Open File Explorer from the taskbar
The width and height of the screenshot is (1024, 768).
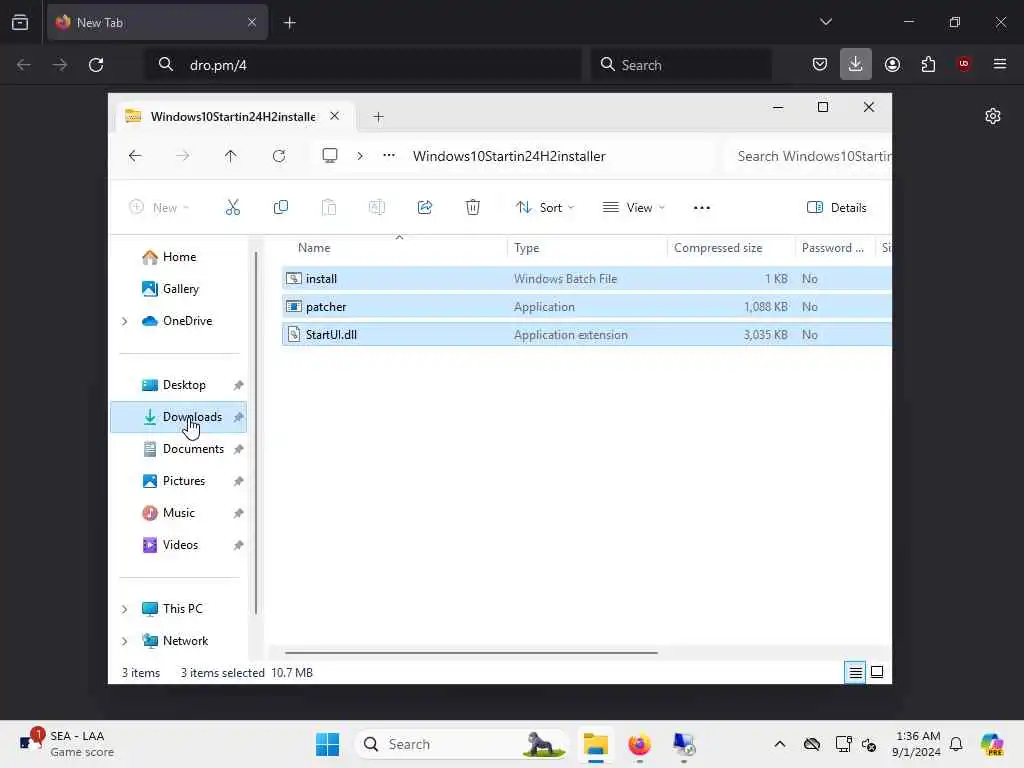tap(596, 744)
